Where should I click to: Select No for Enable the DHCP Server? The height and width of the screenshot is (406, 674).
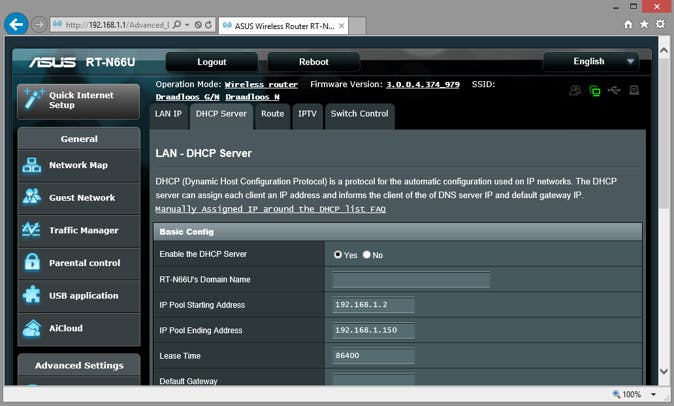[367, 254]
